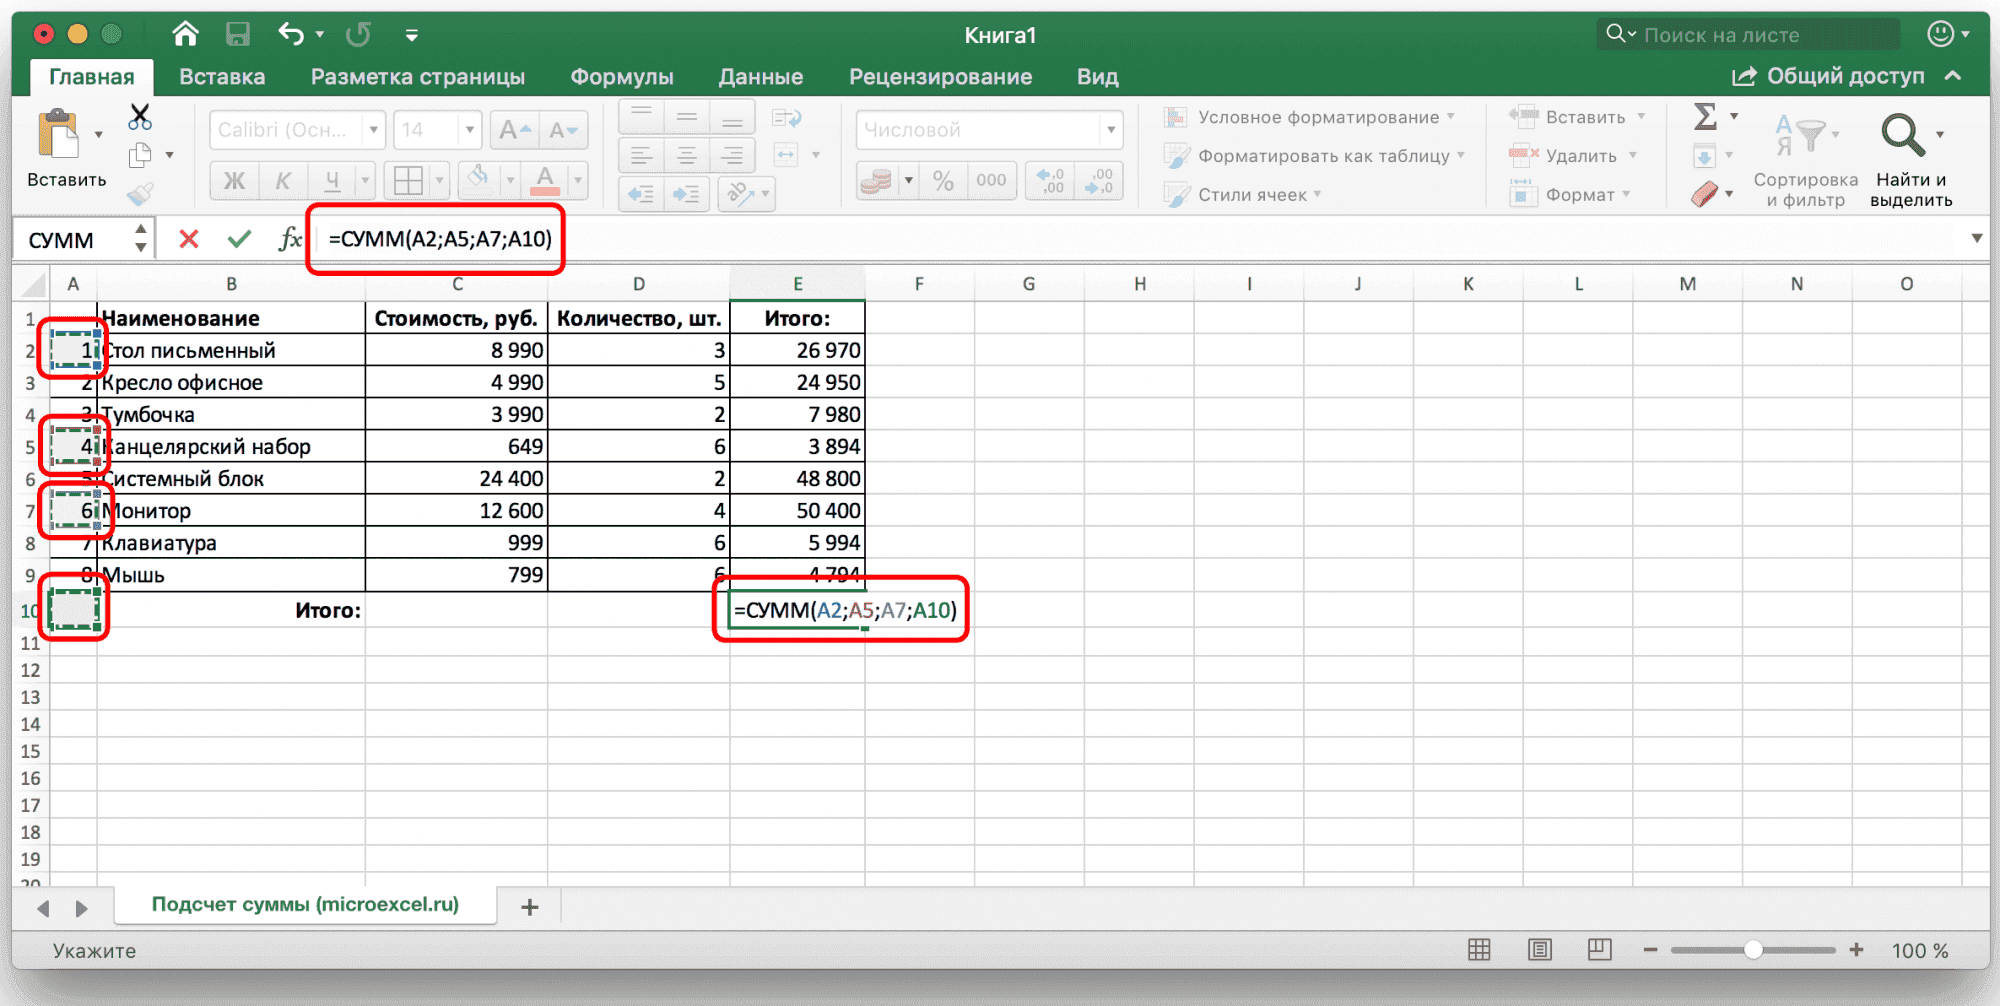
Task: Click the Общий доступ share button
Action: click(x=1829, y=77)
